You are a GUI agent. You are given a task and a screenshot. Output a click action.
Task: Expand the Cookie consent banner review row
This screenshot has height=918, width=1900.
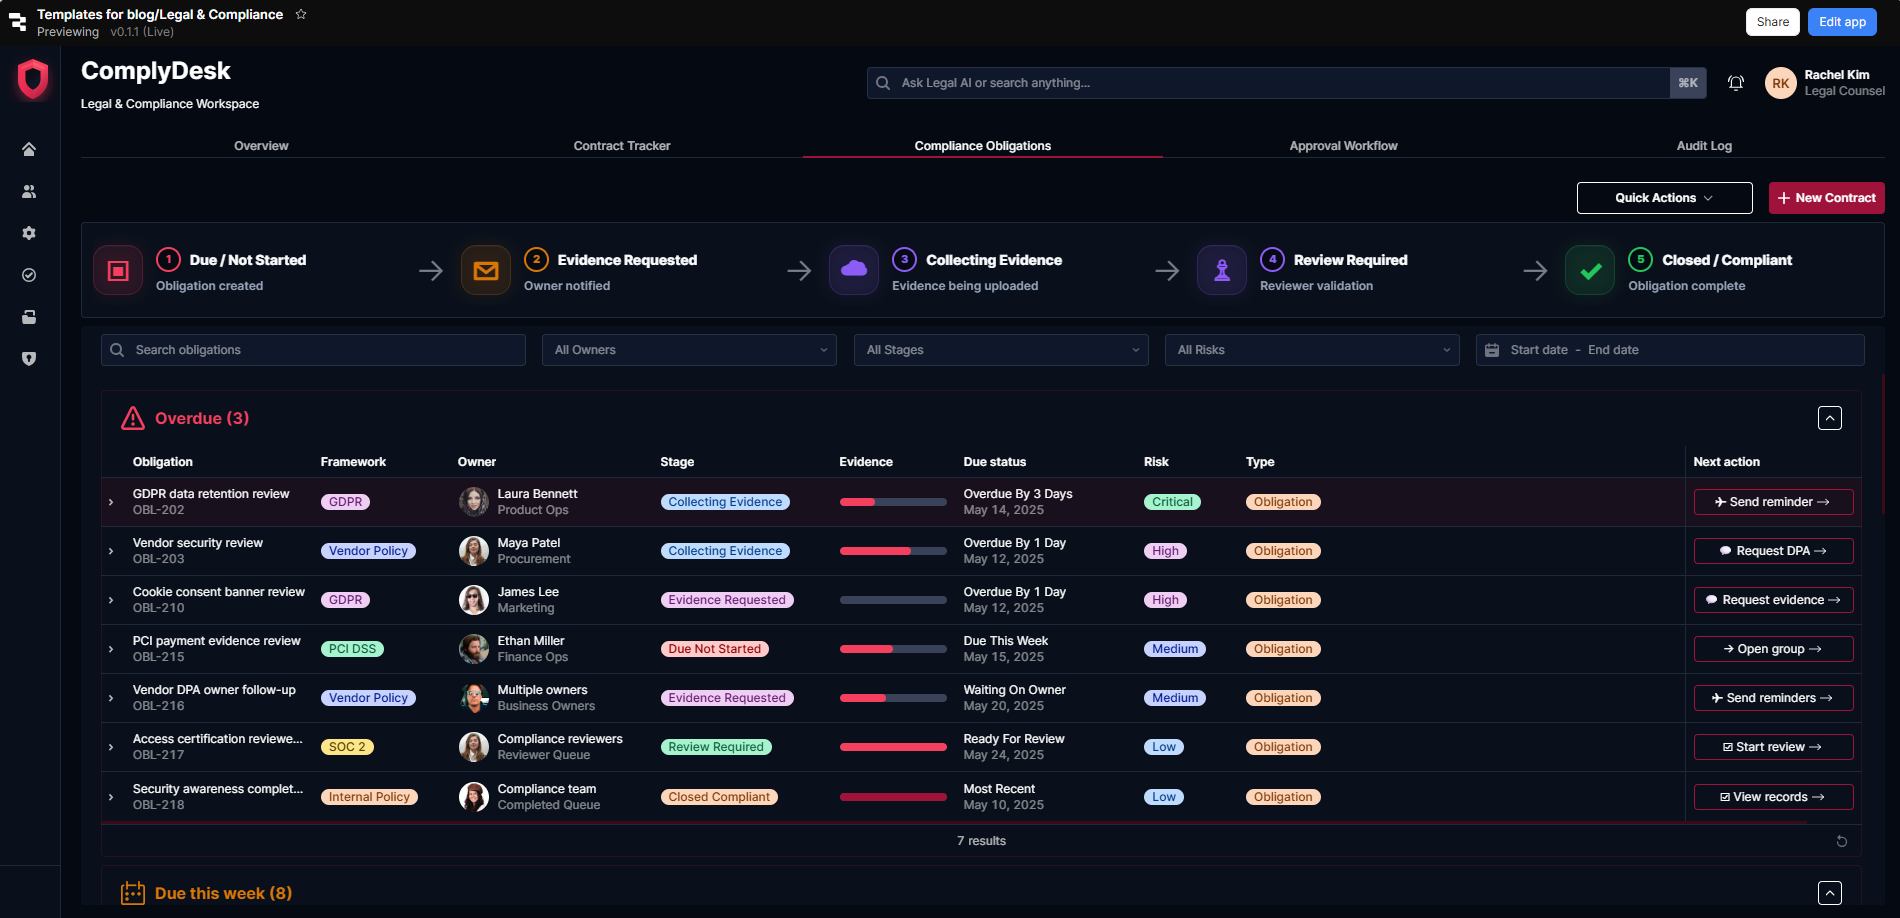tap(111, 600)
